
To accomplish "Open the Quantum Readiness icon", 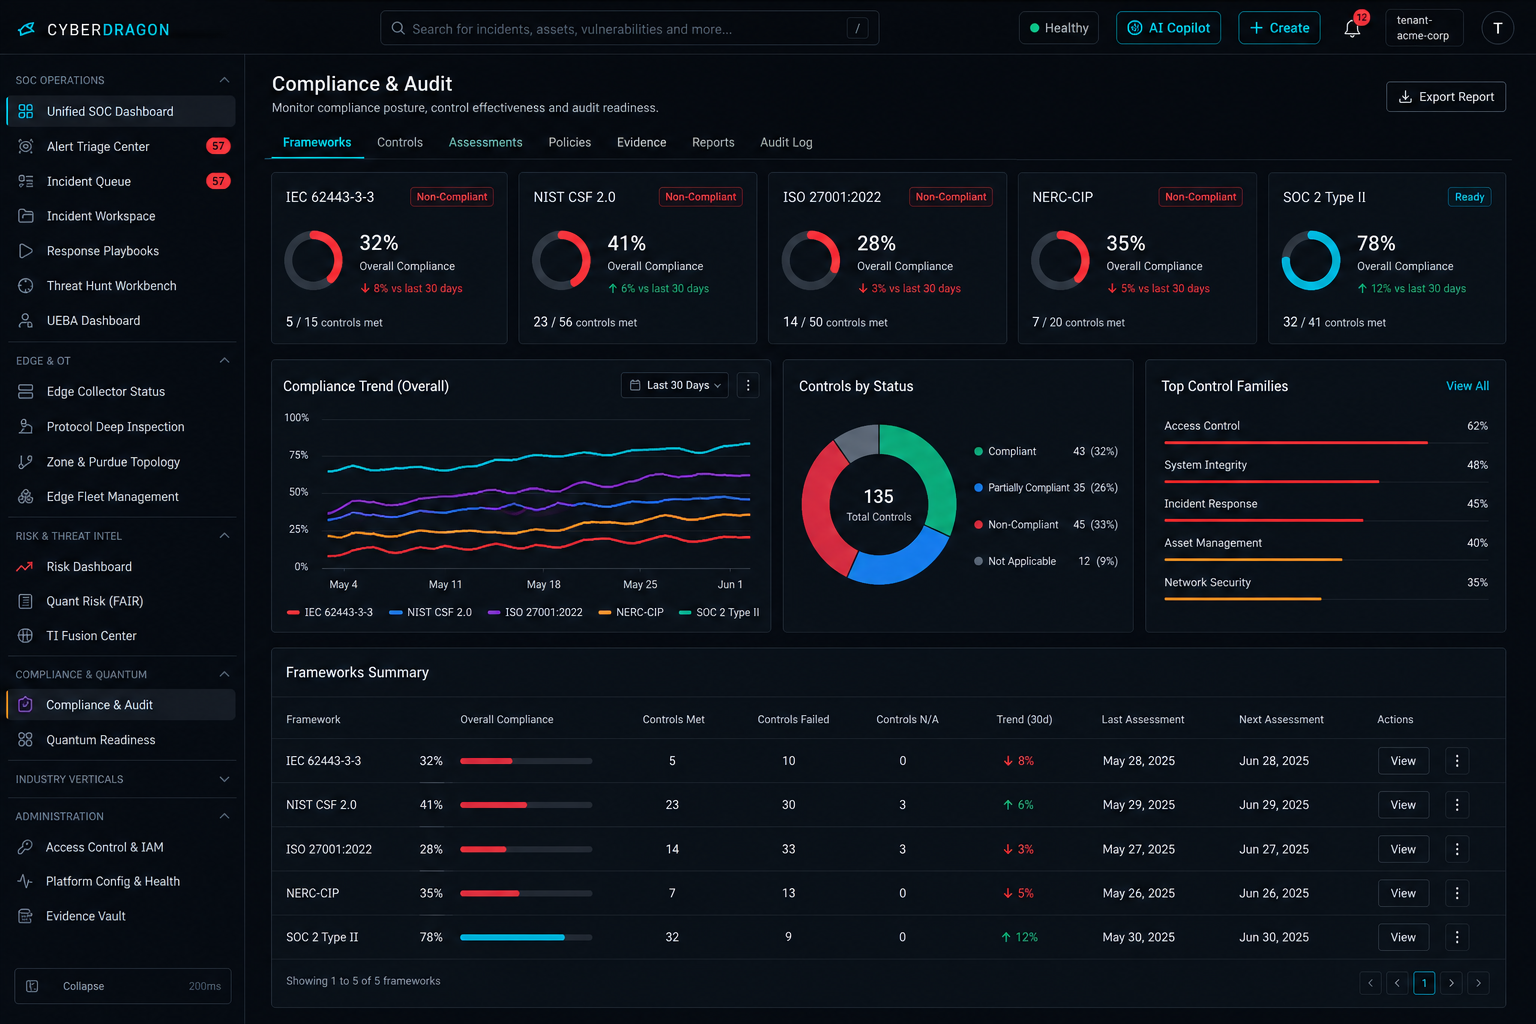I will (x=26, y=740).
